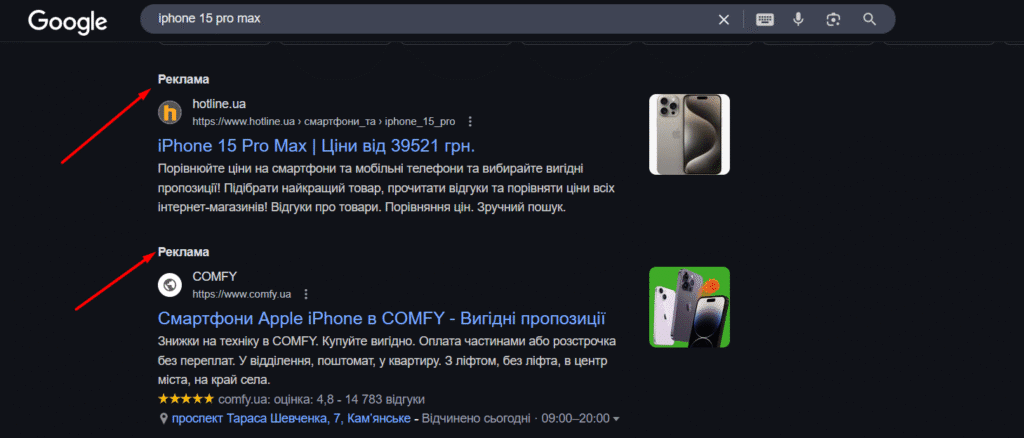Click the hotline.ua favicon
The image size is (1024, 438).
point(170,112)
